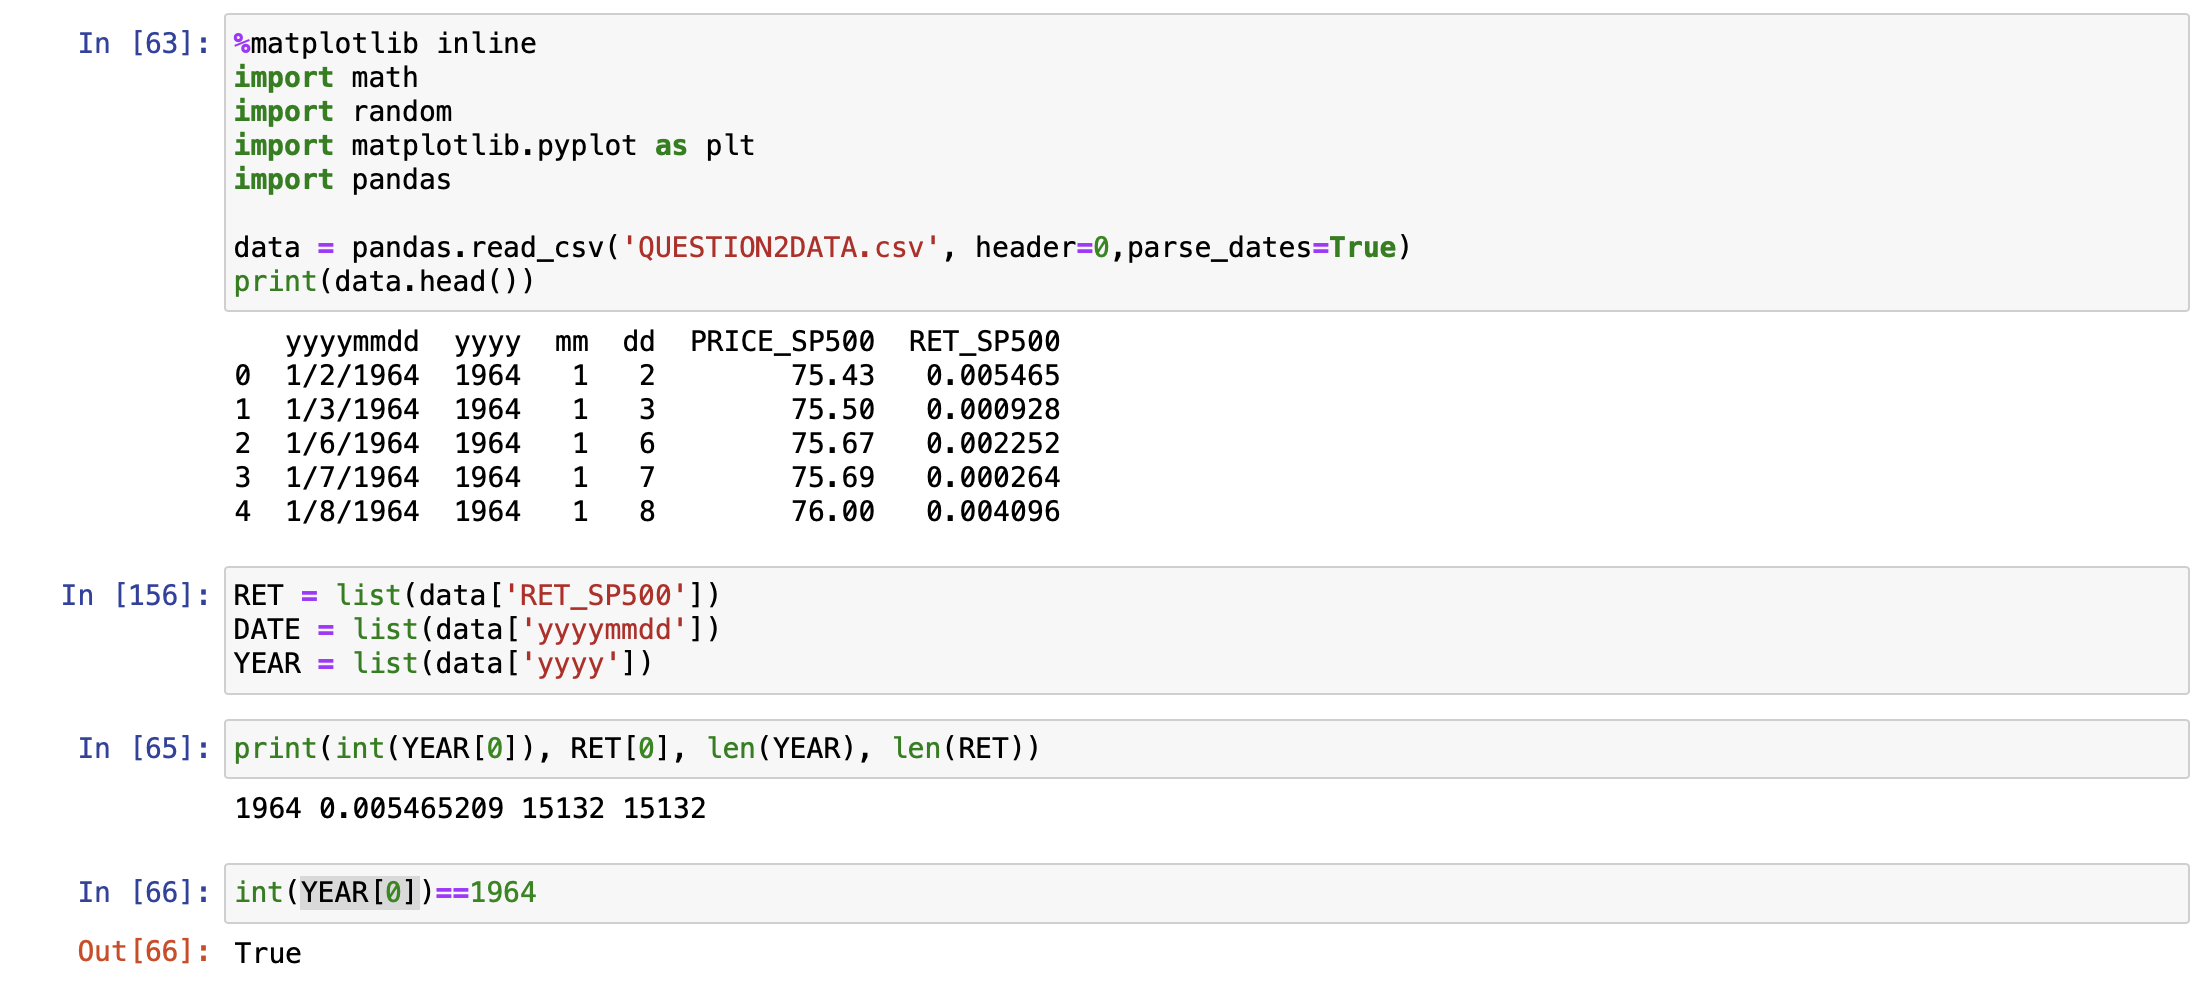
Task: Click the YEAR = list(...) code line
Action: [442, 664]
